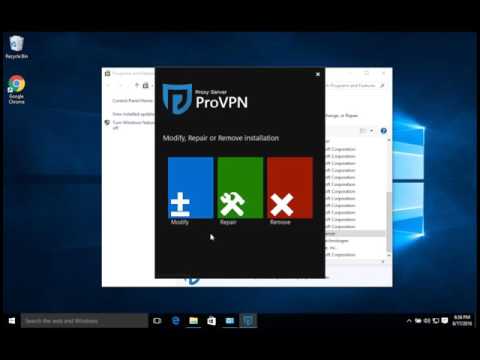Click the taskbar search box
The image size is (480, 360).
pos(84,321)
